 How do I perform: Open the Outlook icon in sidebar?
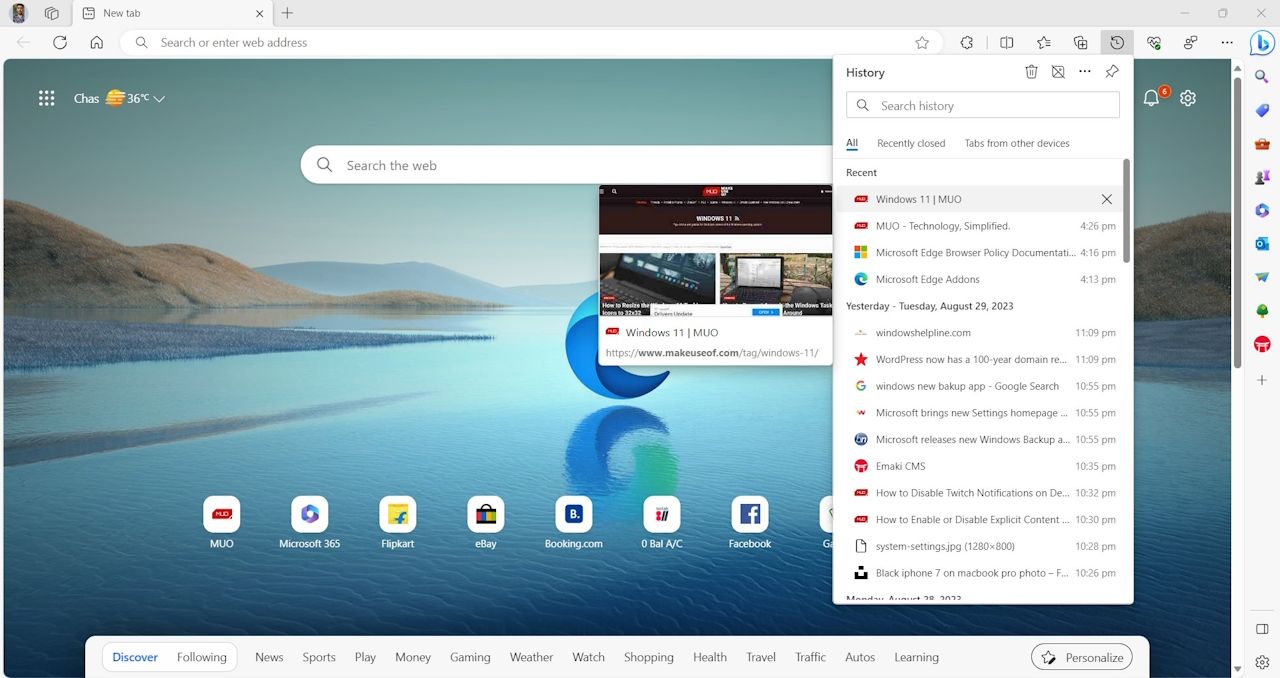[x=1262, y=244]
